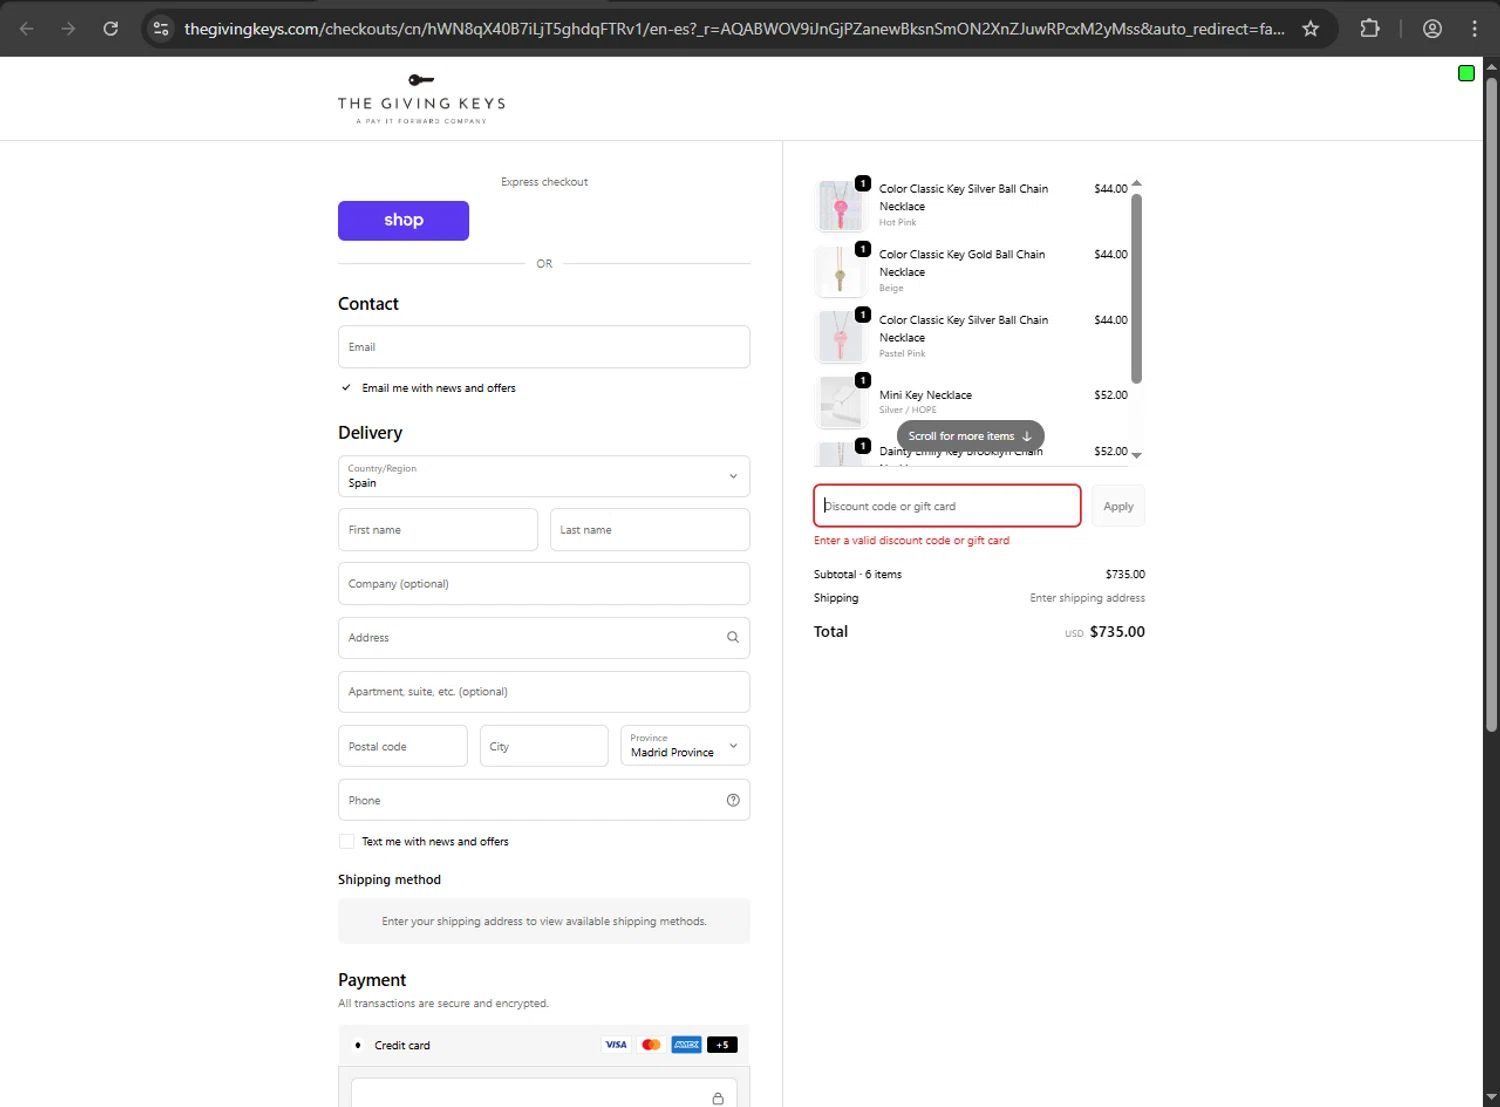1500x1107 pixels.
Task: Click the '$735.00' total amount
Action: [x=1117, y=632]
